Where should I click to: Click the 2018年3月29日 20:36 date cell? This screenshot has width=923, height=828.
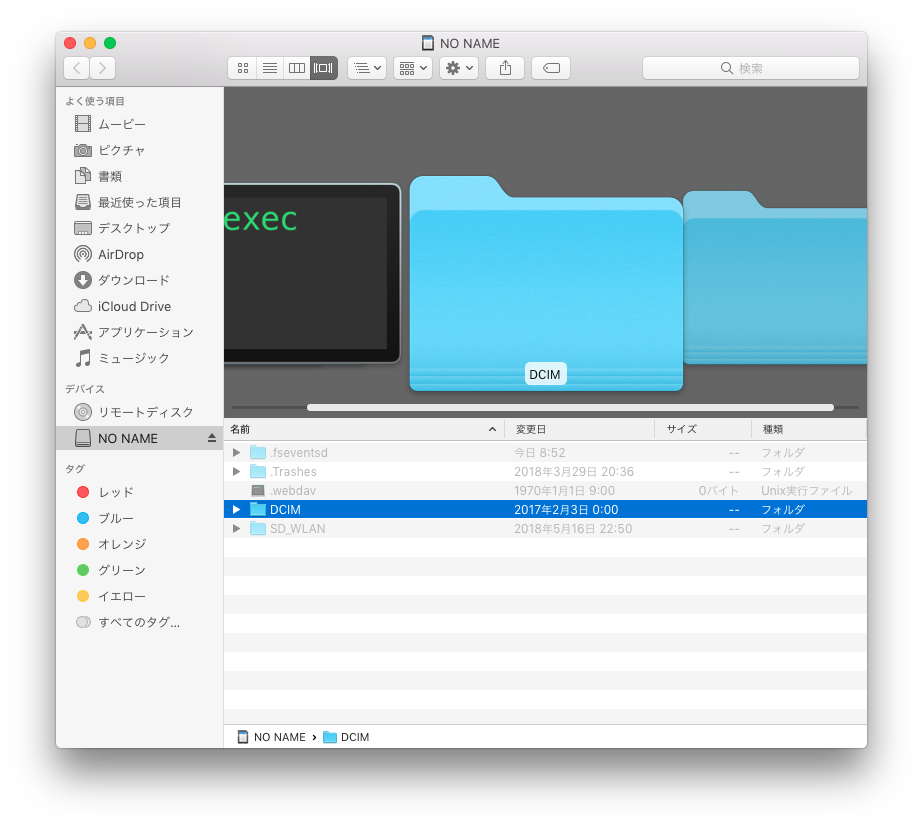point(574,471)
